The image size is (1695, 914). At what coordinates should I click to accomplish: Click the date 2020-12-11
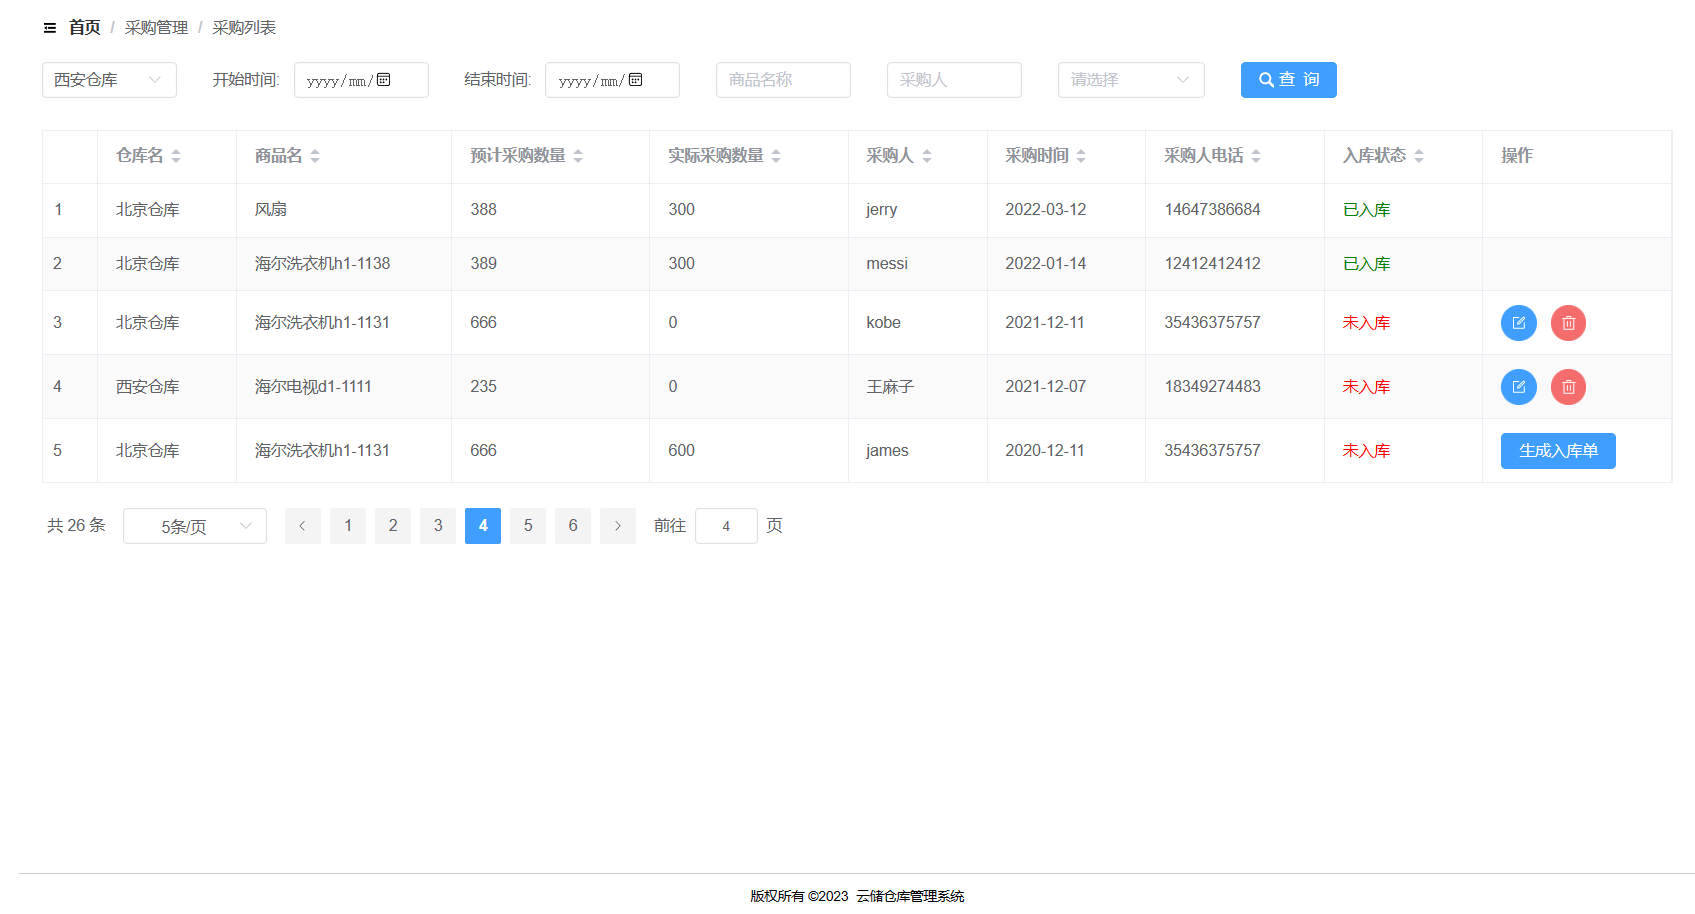(1045, 451)
